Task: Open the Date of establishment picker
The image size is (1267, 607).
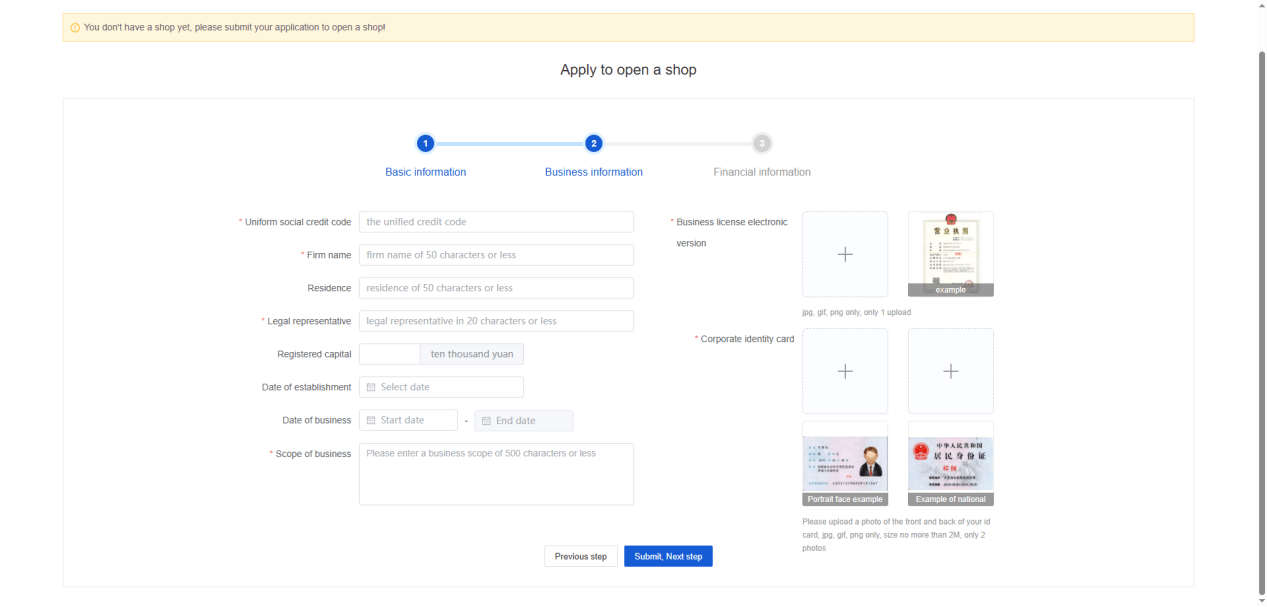Action: (441, 387)
